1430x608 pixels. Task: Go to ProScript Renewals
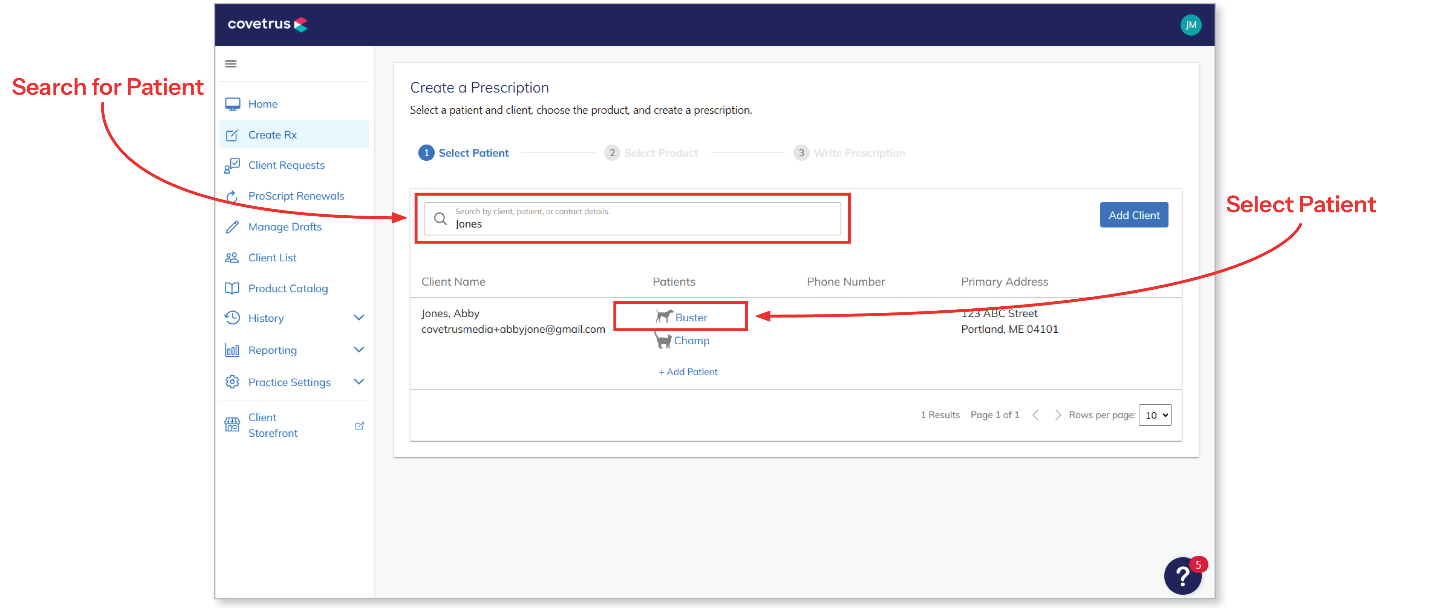pyautogui.click(x=296, y=196)
